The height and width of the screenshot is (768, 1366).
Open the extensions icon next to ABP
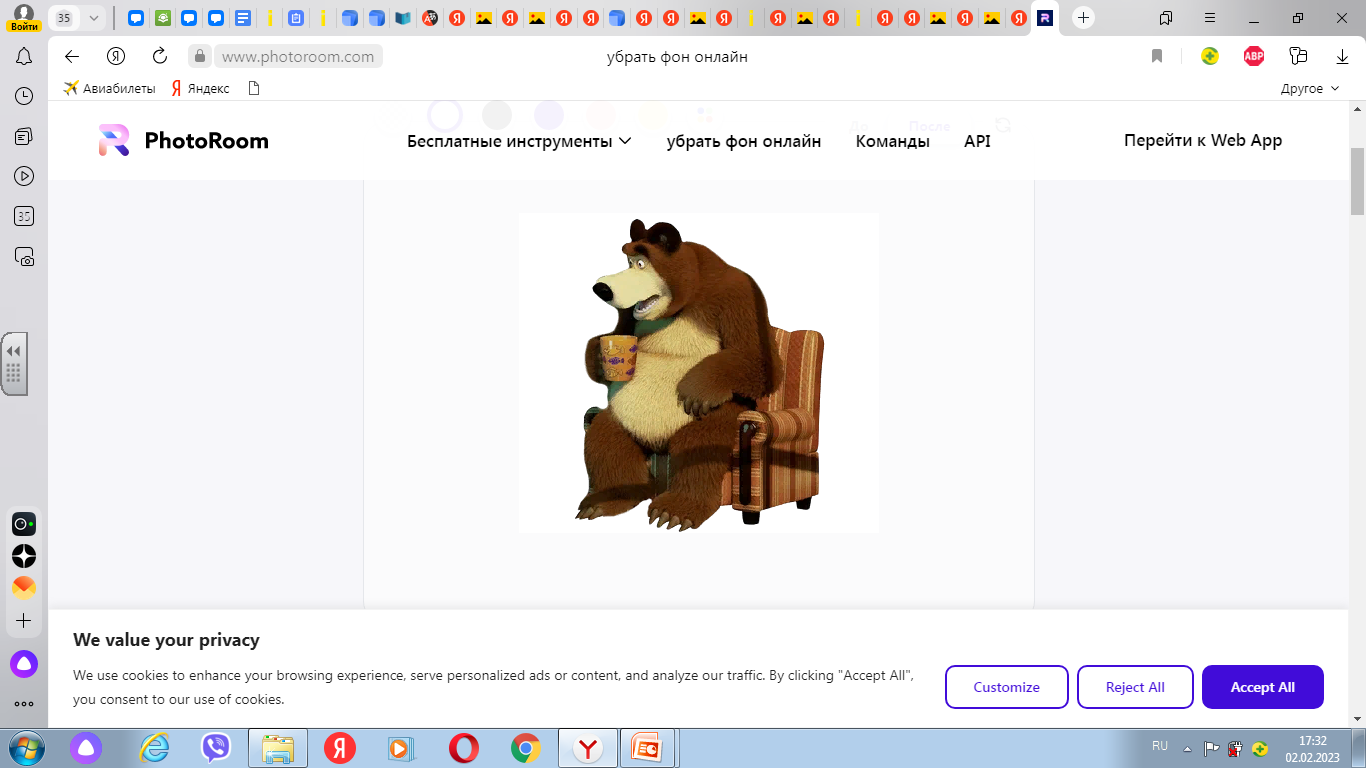click(x=1298, y=56)
